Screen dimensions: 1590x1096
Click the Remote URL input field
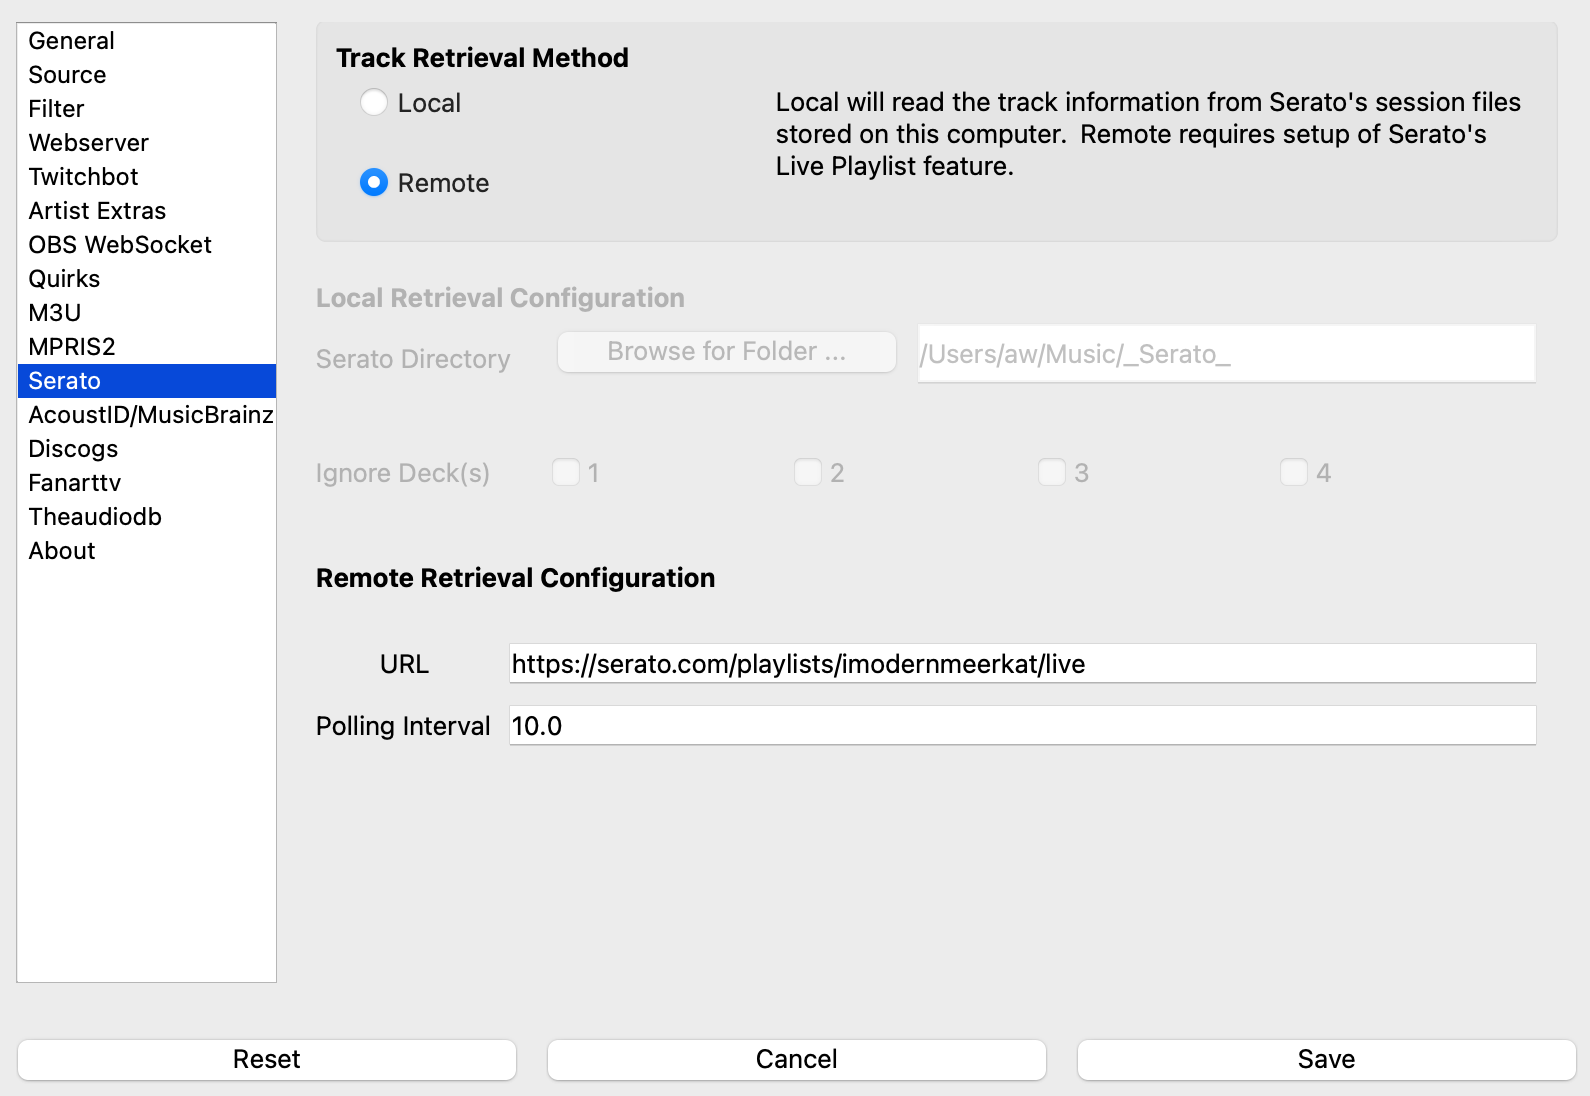[x=1021, y=664]
